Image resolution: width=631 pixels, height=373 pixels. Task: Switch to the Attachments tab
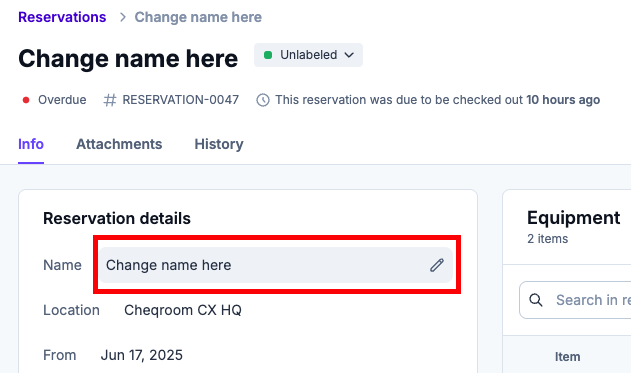pos(119,144)
